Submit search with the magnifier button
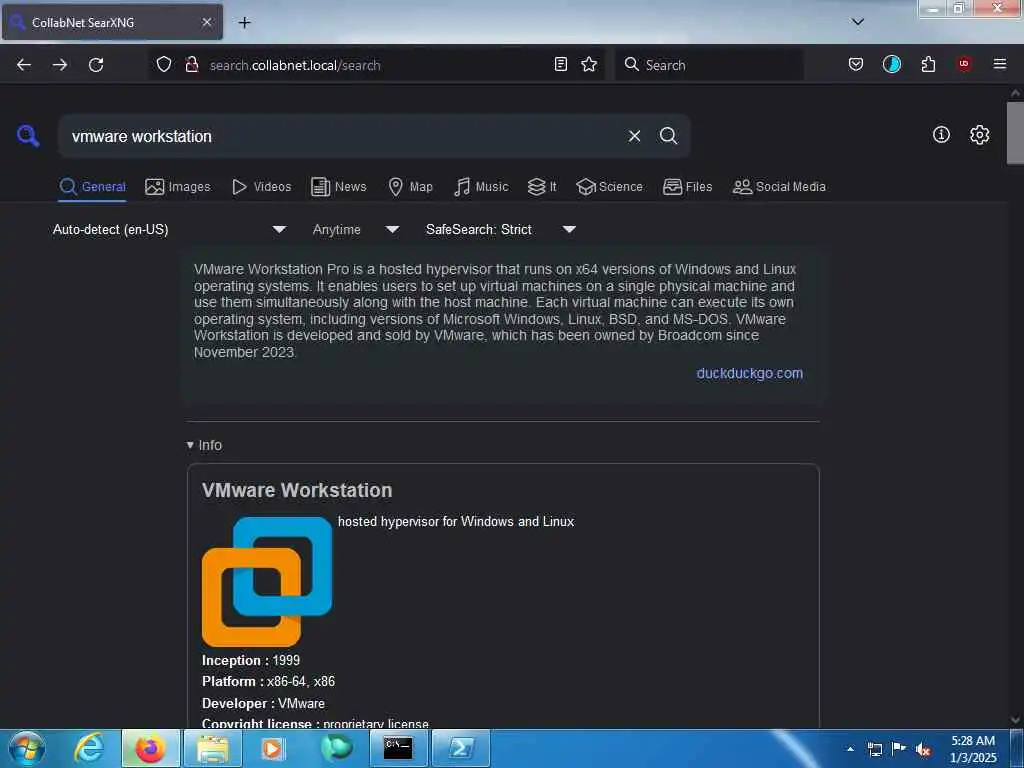 click(x=668, y=136)
